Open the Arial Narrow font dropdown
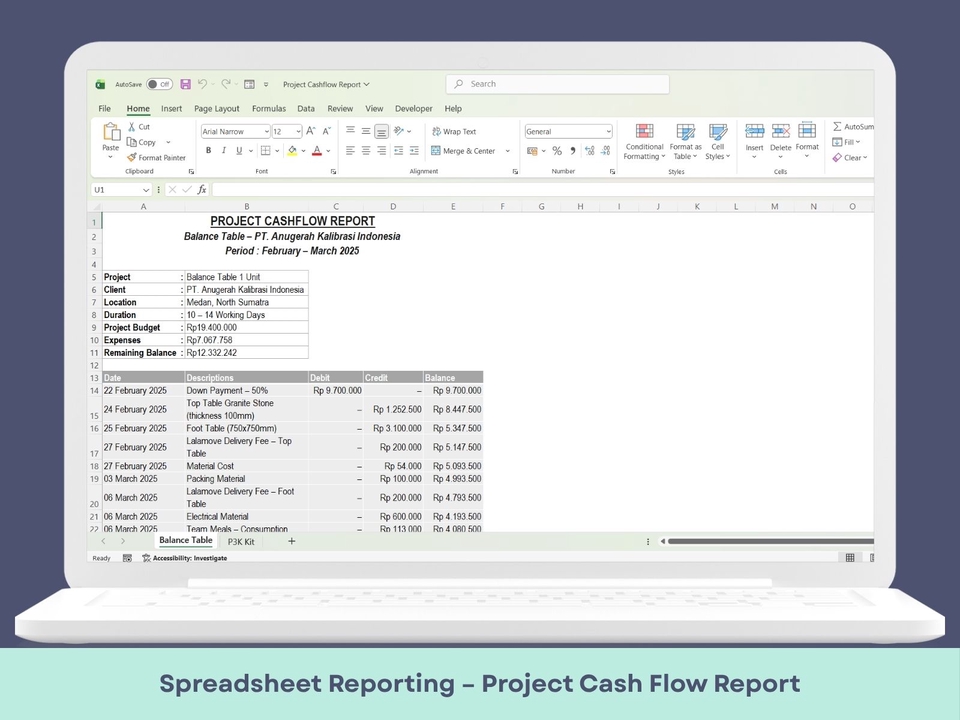The image size is (960, 720). 266,132
